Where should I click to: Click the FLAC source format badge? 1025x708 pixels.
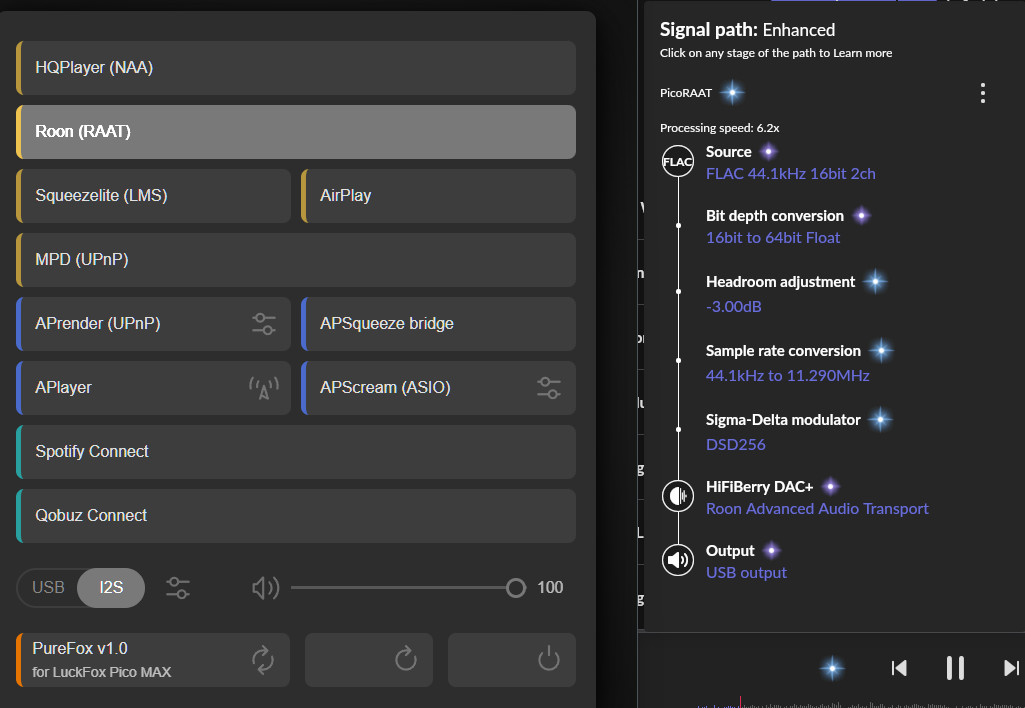pyautogui.click(x=678, y=162)
